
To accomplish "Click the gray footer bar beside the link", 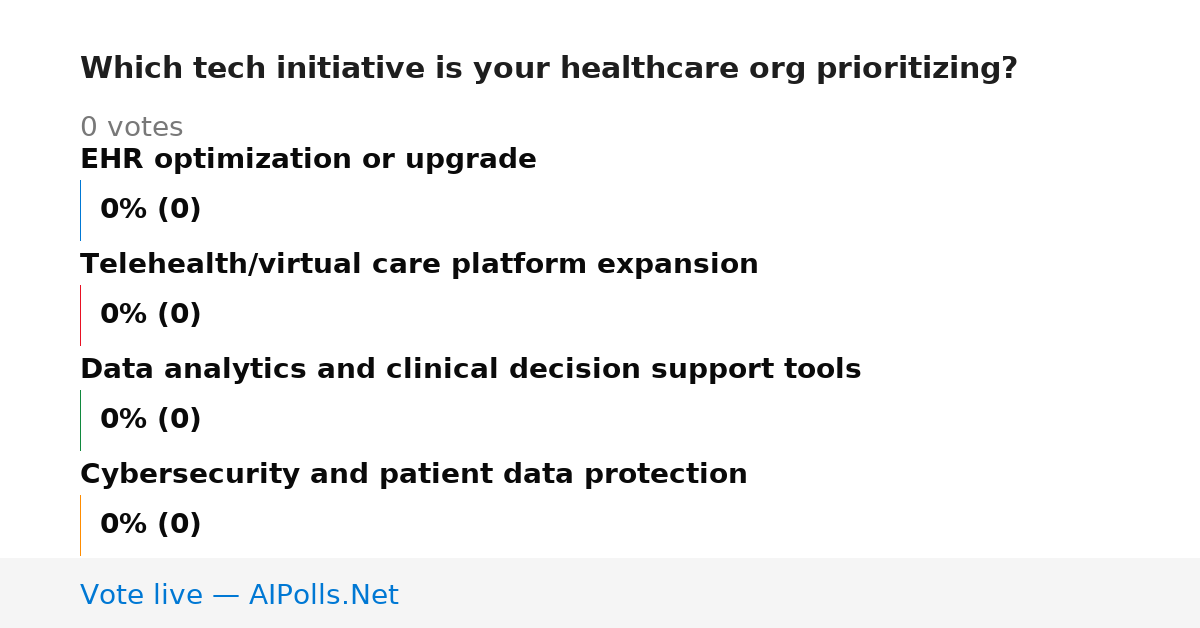I will (800, 593).
